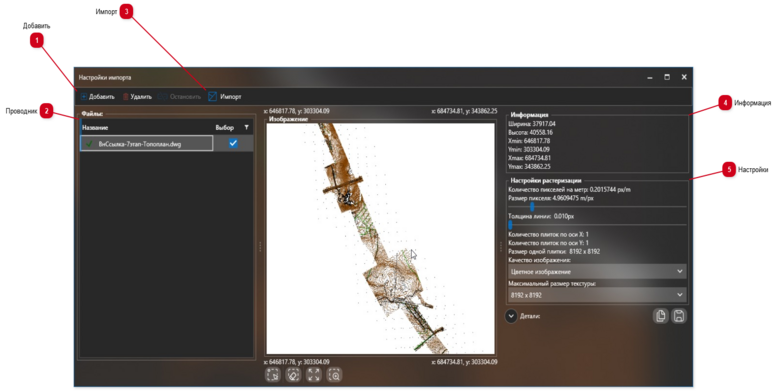Open the Максимальный размер текстуры dropdown
779x392 pixels.
click(597, 295)
